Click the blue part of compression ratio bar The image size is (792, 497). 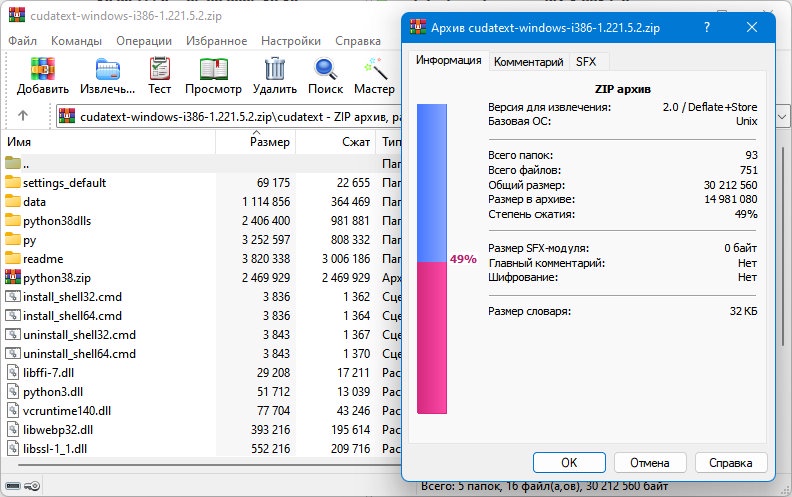point(432,183)
